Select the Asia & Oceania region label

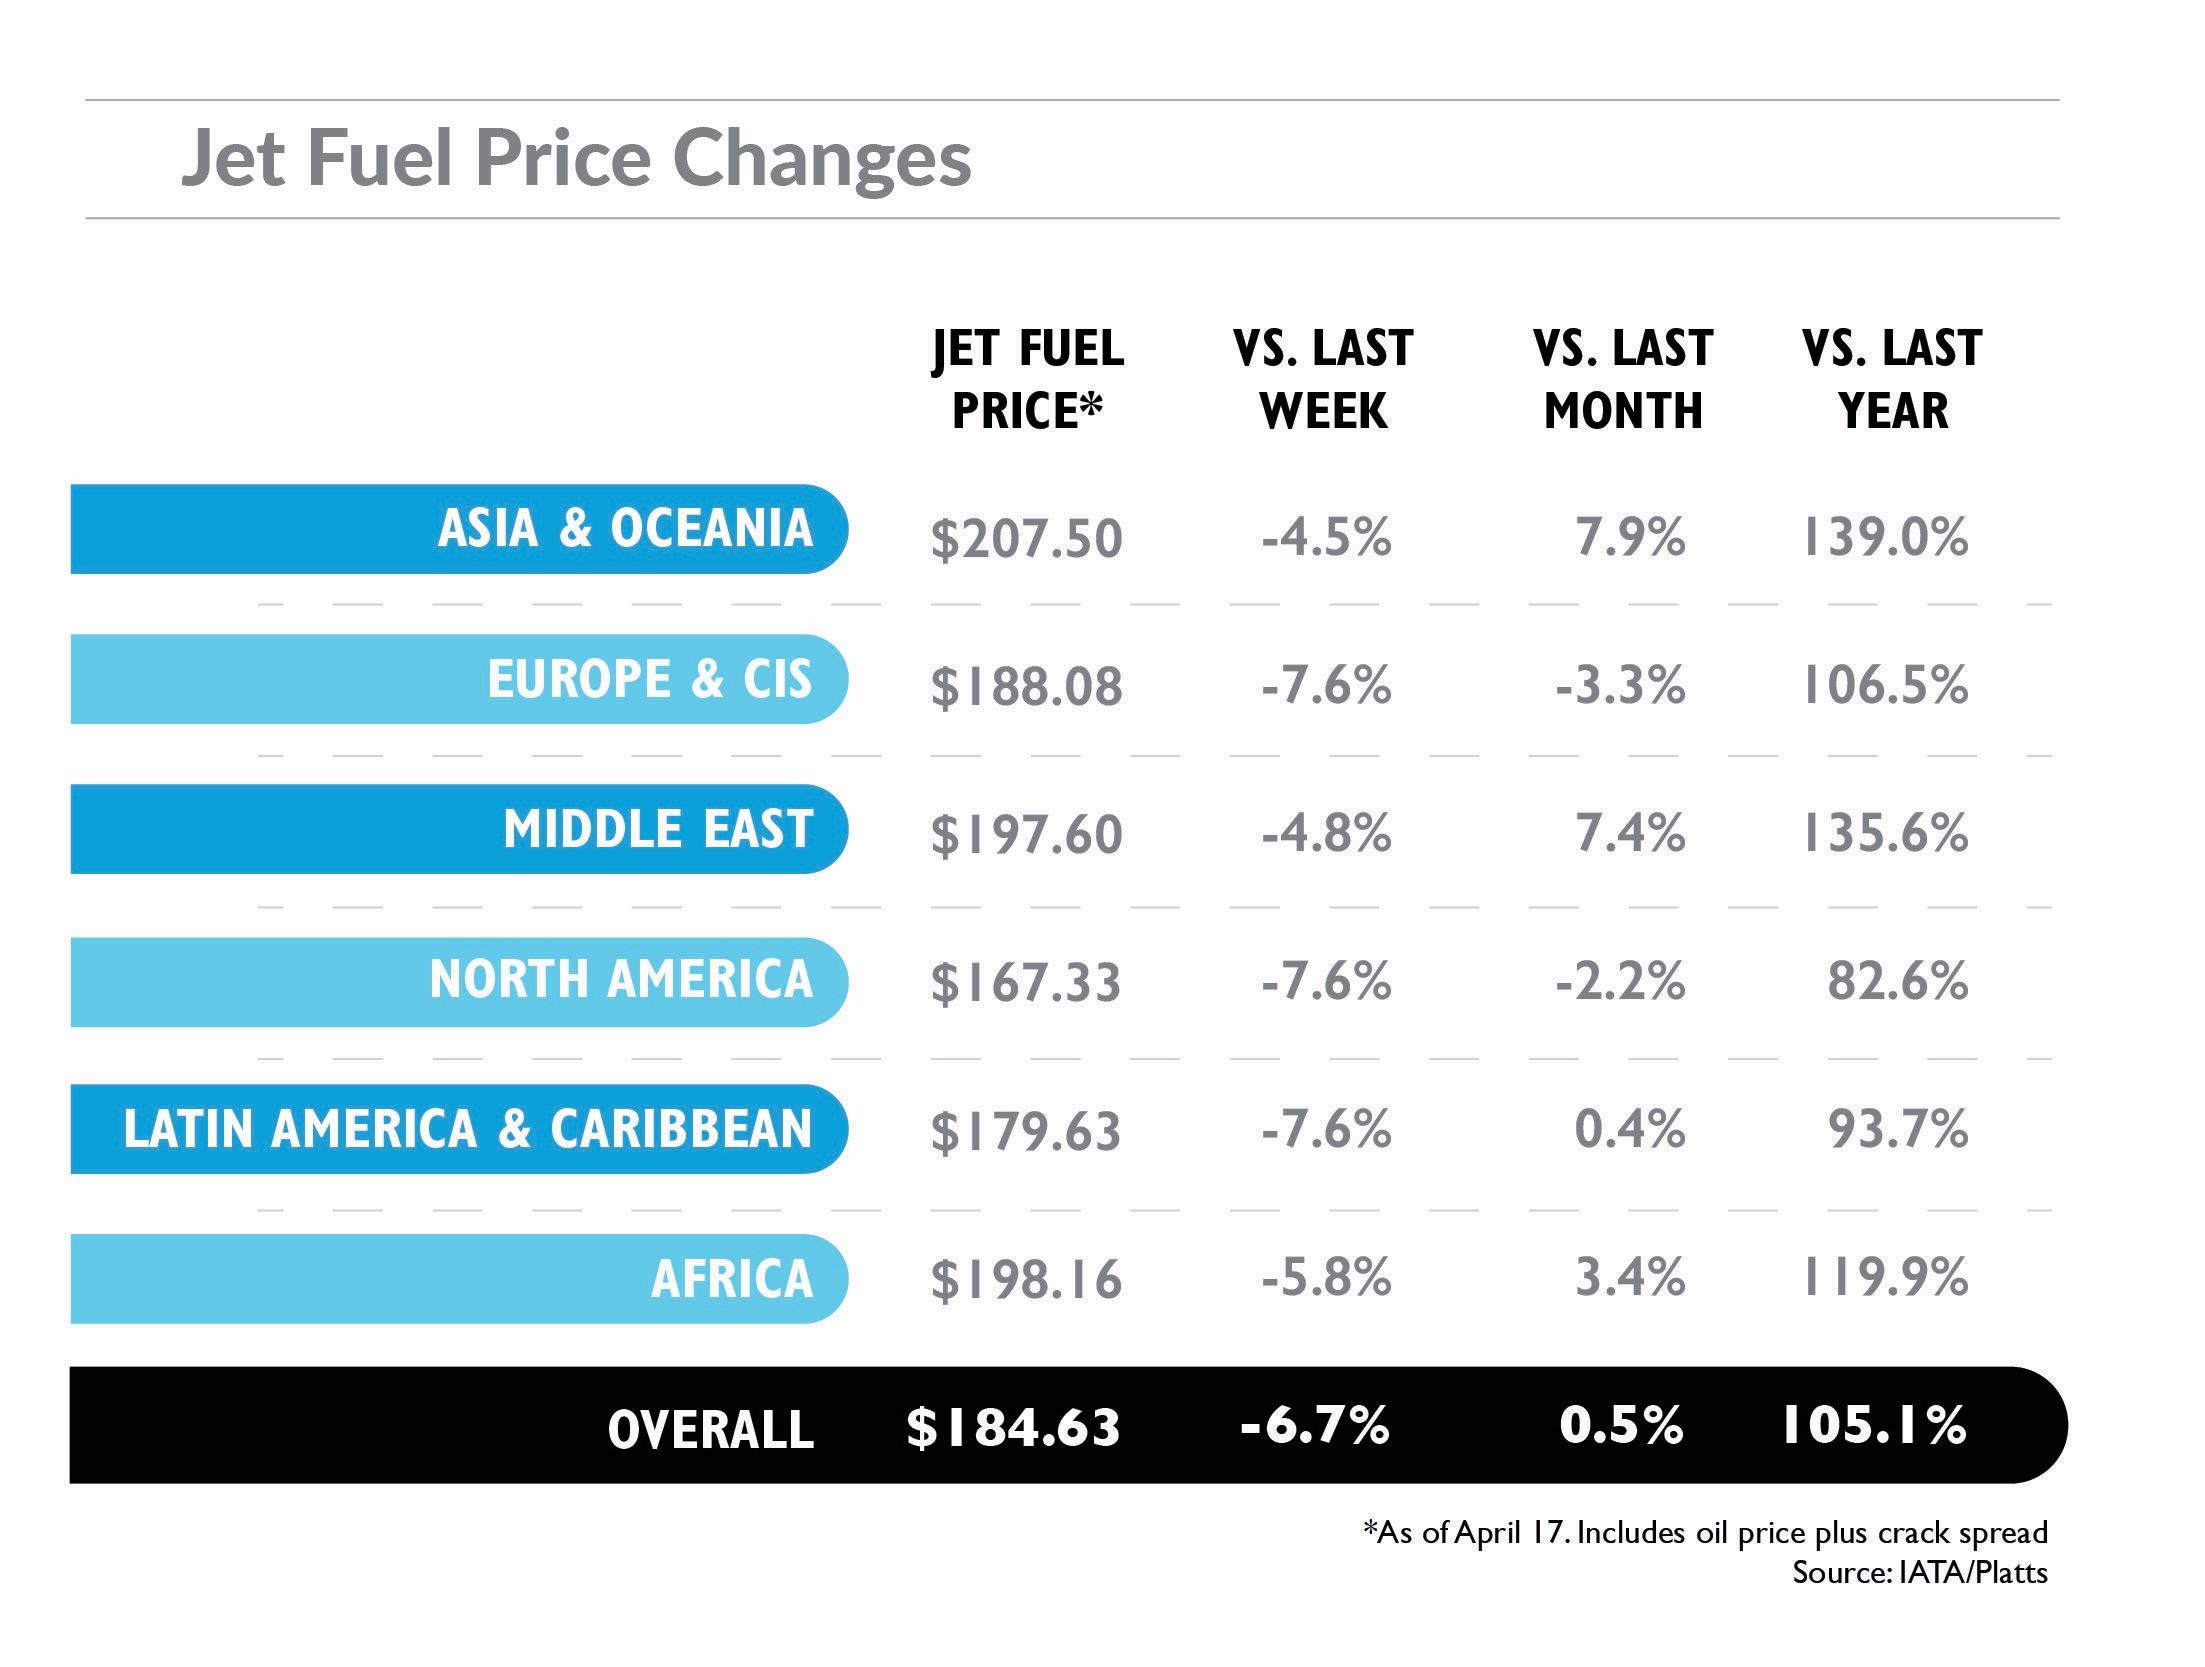click(x=625, y=528)
